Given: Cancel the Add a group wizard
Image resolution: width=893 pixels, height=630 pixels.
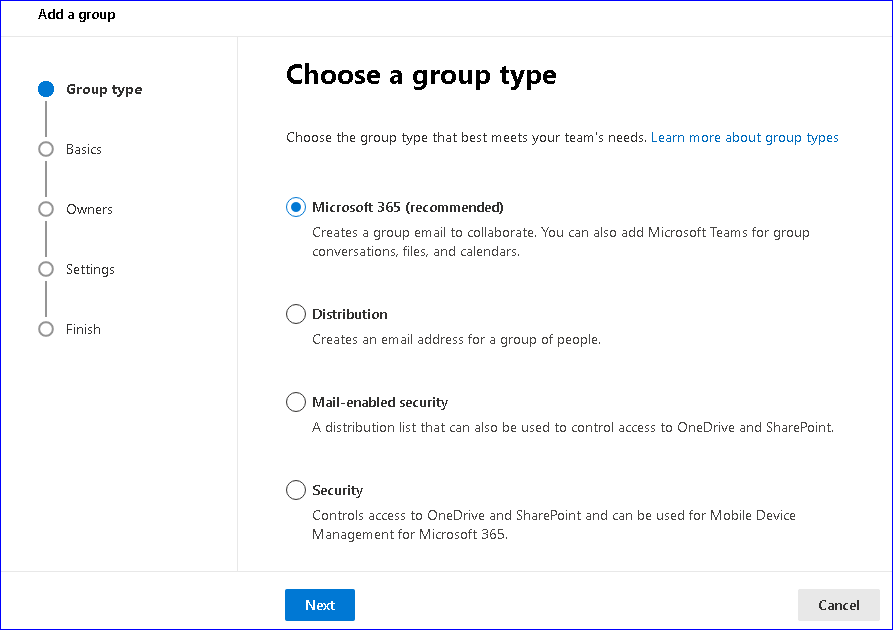Looking at the screenshot, I should coord(838,605).
